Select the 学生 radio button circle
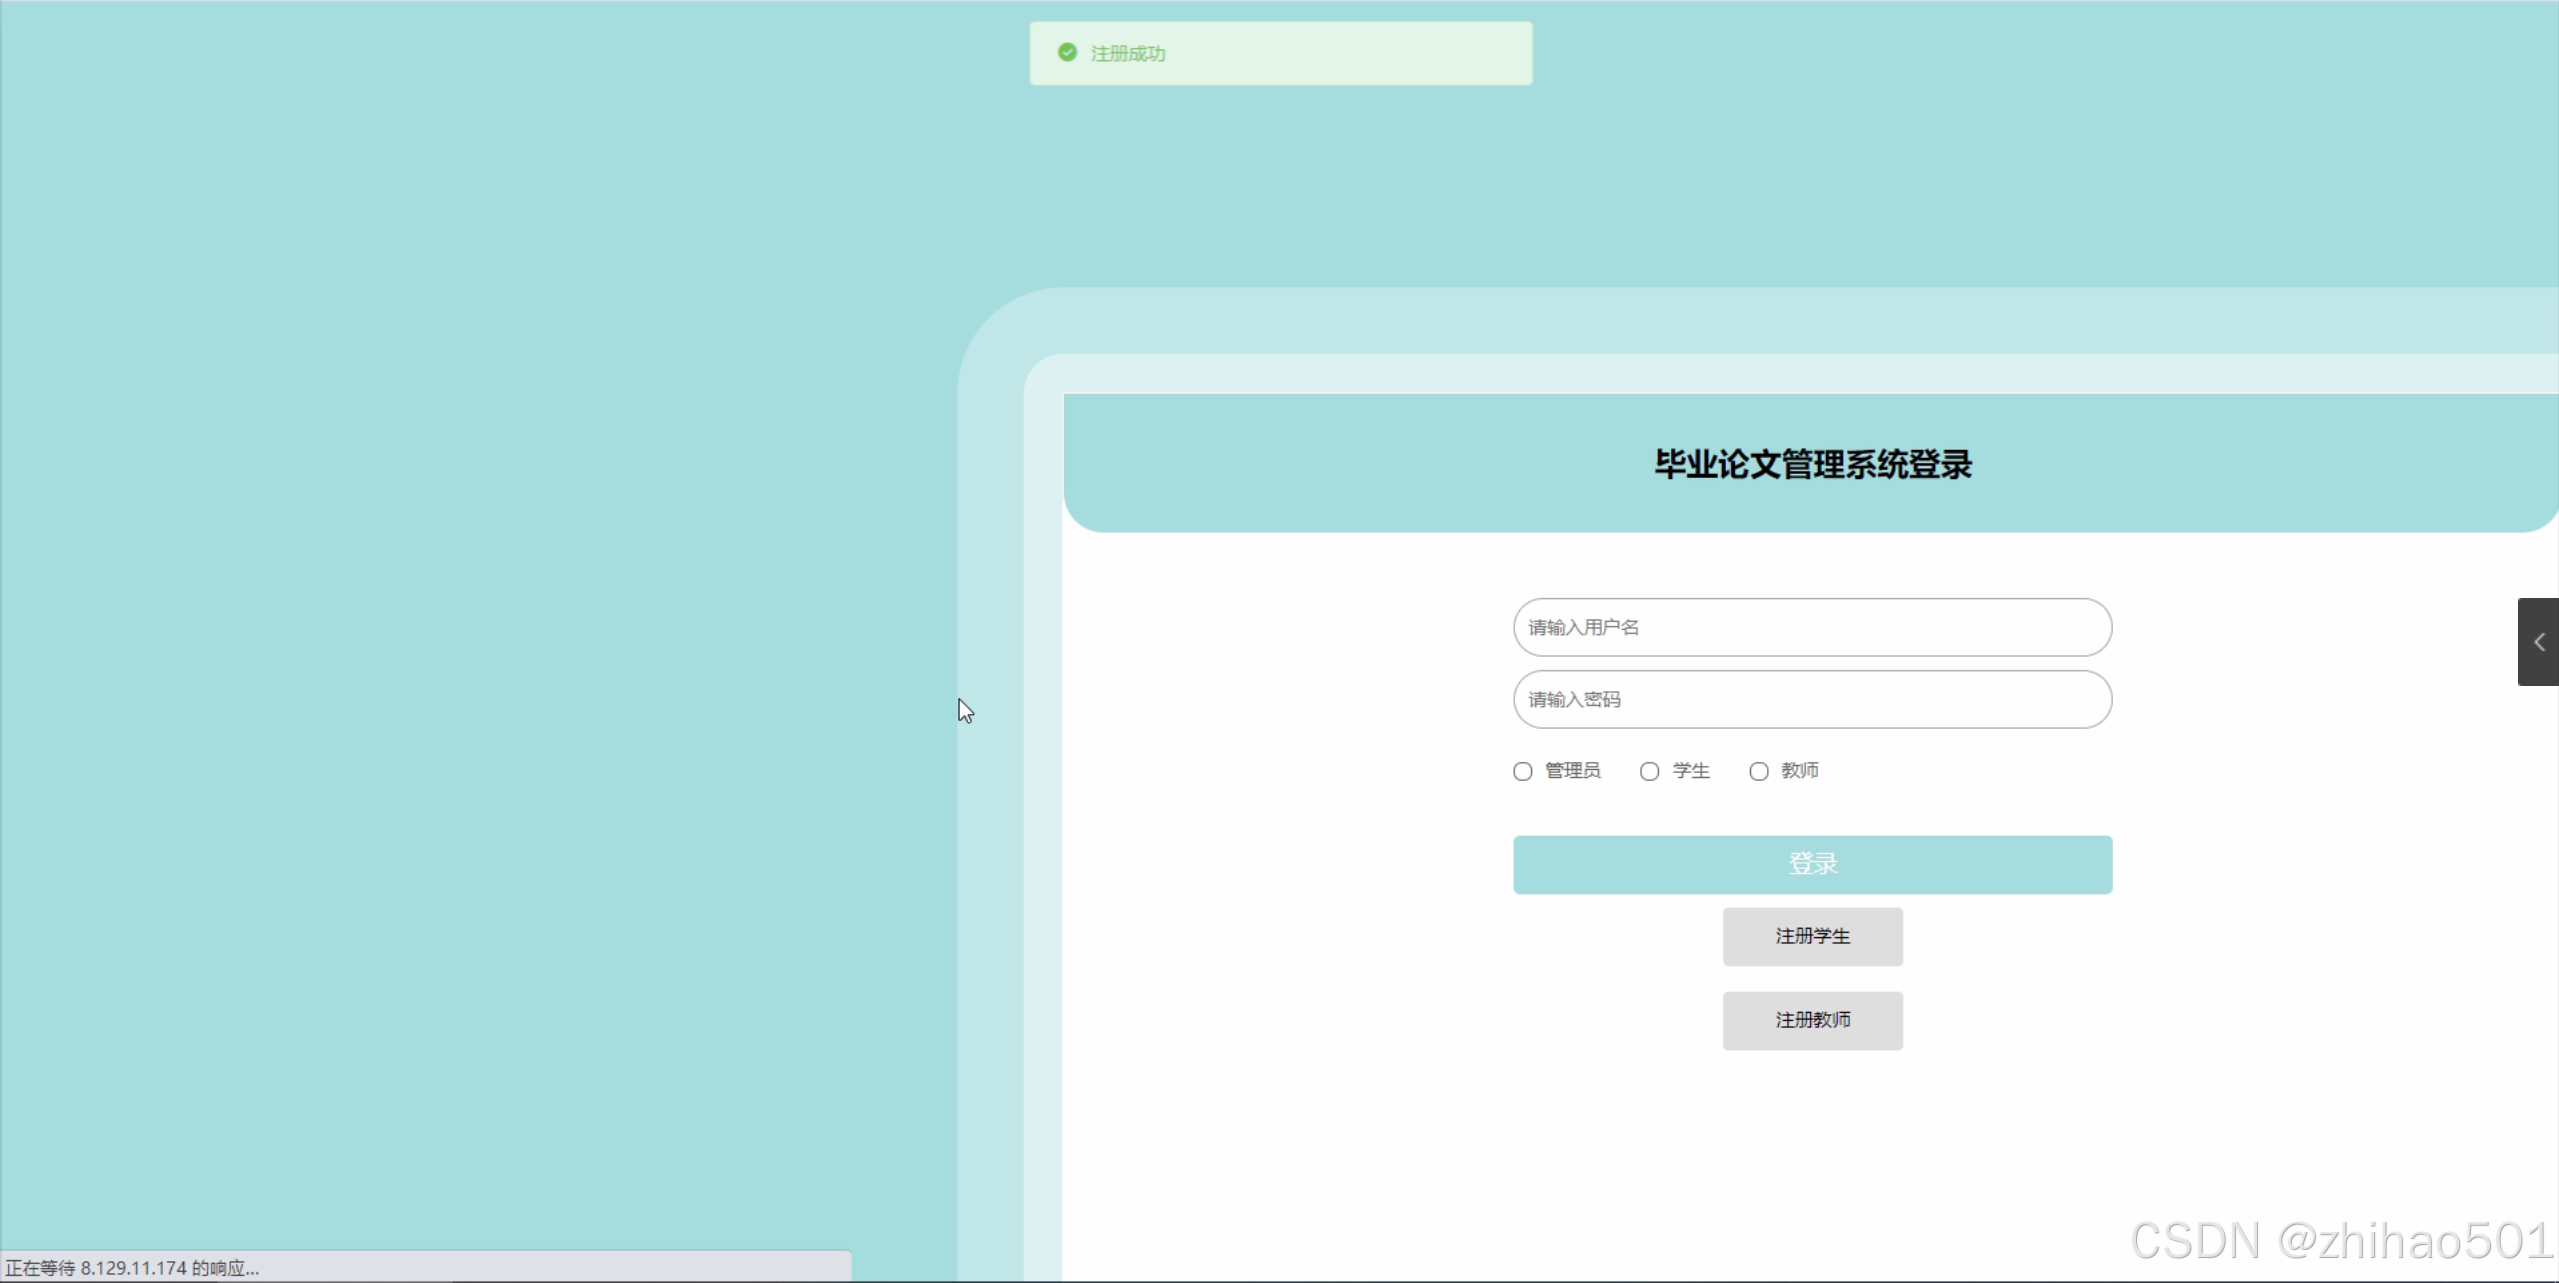The image size is (2559, 1283). 1649,771
